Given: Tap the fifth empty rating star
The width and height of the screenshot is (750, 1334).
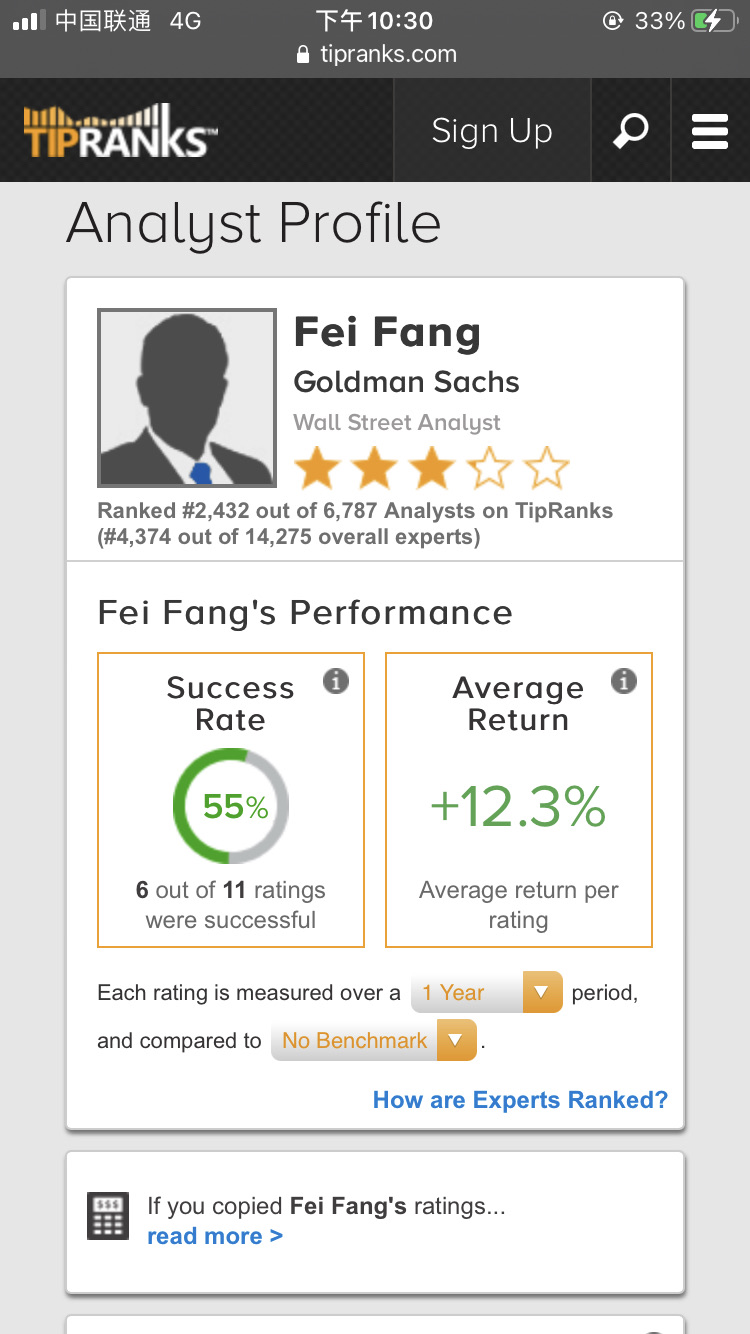Looking at the screenshot, I should [546, 468].
